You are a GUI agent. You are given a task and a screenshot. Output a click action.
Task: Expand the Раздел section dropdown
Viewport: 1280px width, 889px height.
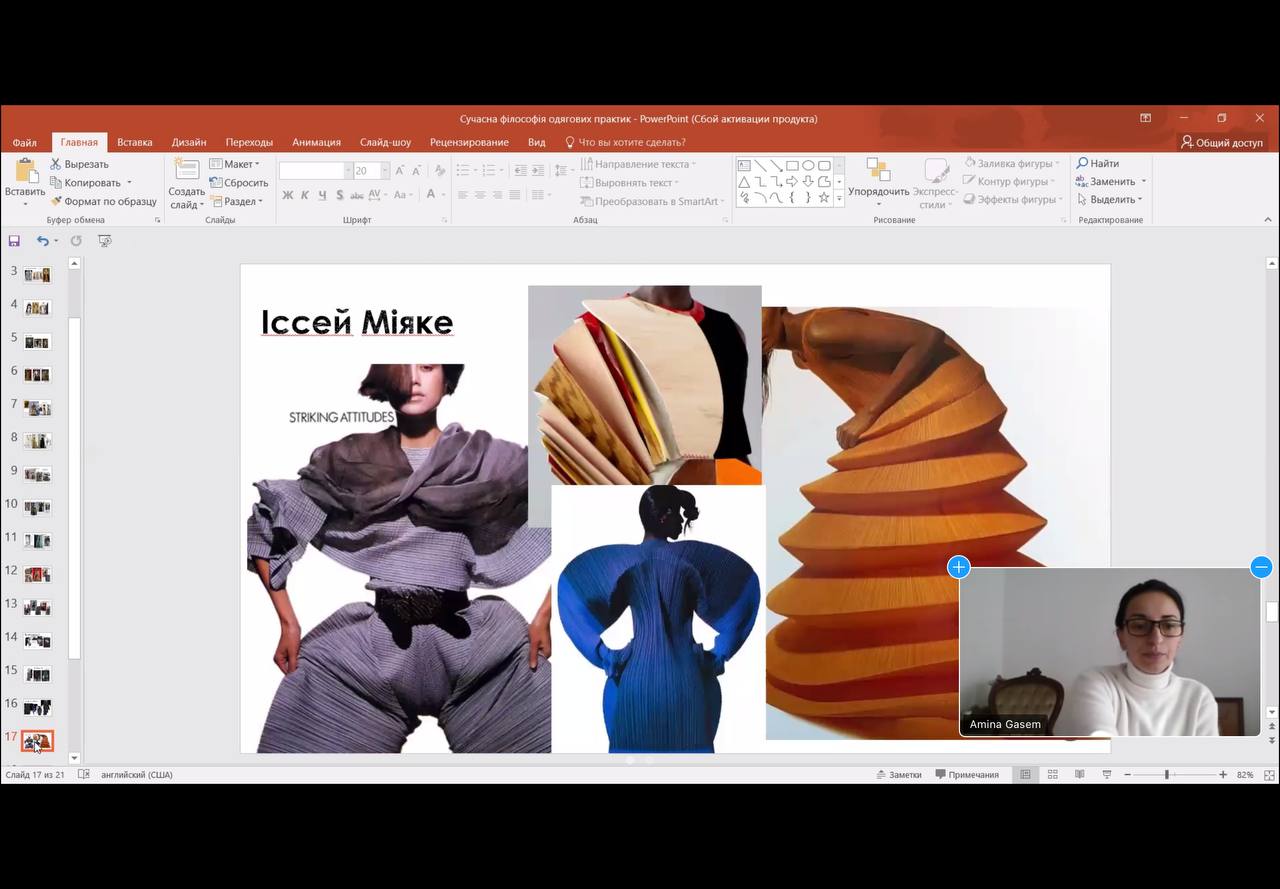pyautogui.click(x=237, y=201)
